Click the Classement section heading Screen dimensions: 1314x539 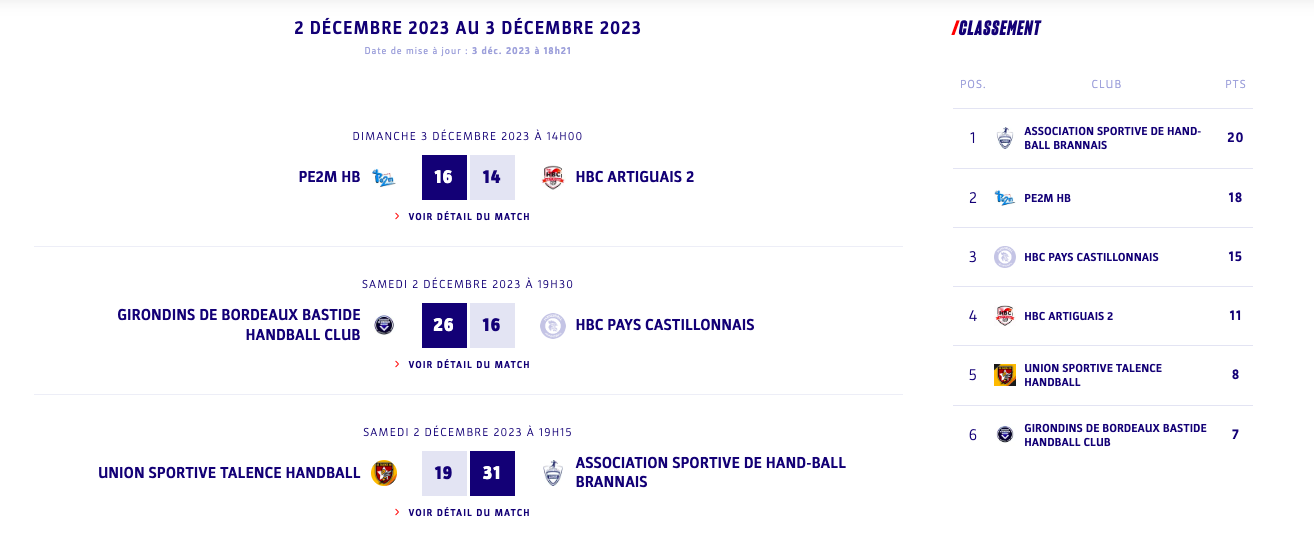pyautogui.click(x=997, y=28)
